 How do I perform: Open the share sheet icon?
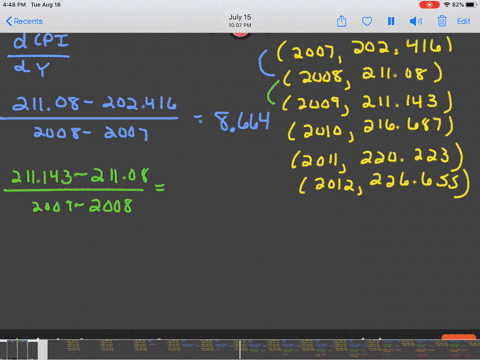coord(341,21)
